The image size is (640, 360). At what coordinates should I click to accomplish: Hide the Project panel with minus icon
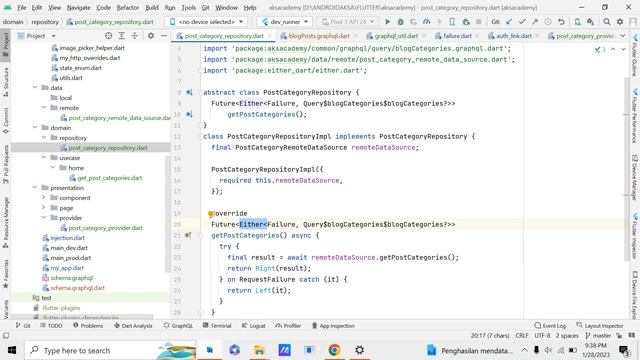(164, 36)
